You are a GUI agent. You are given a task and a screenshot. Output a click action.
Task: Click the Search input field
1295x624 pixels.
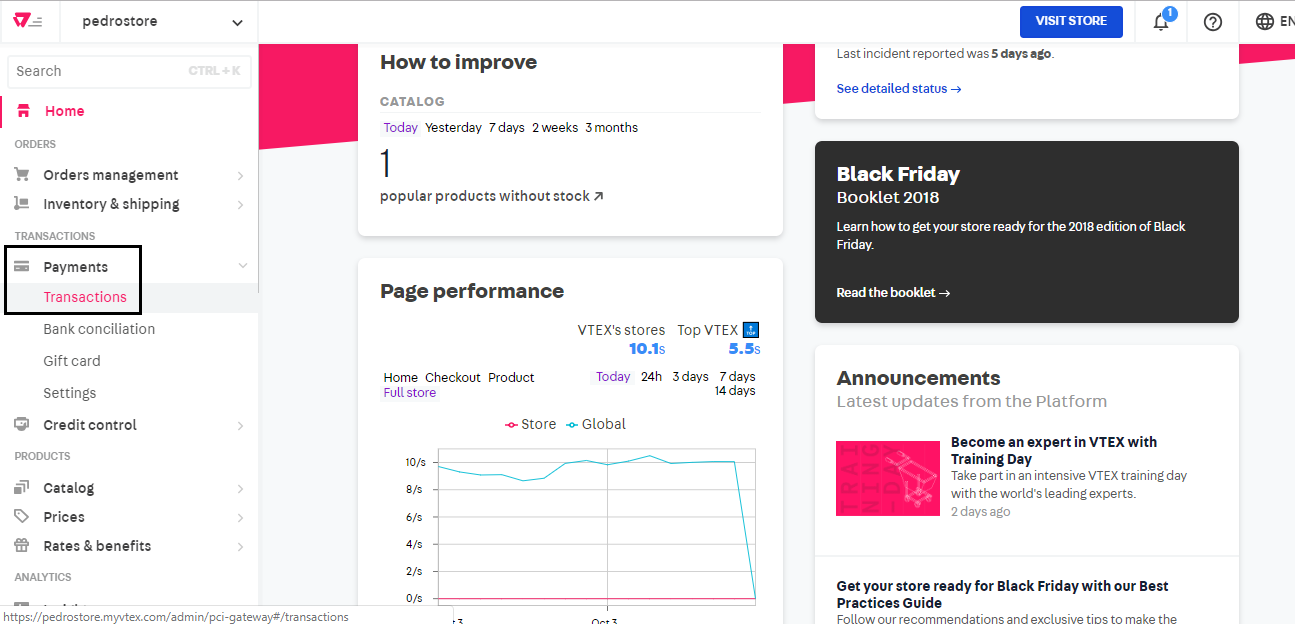[129, 71]
